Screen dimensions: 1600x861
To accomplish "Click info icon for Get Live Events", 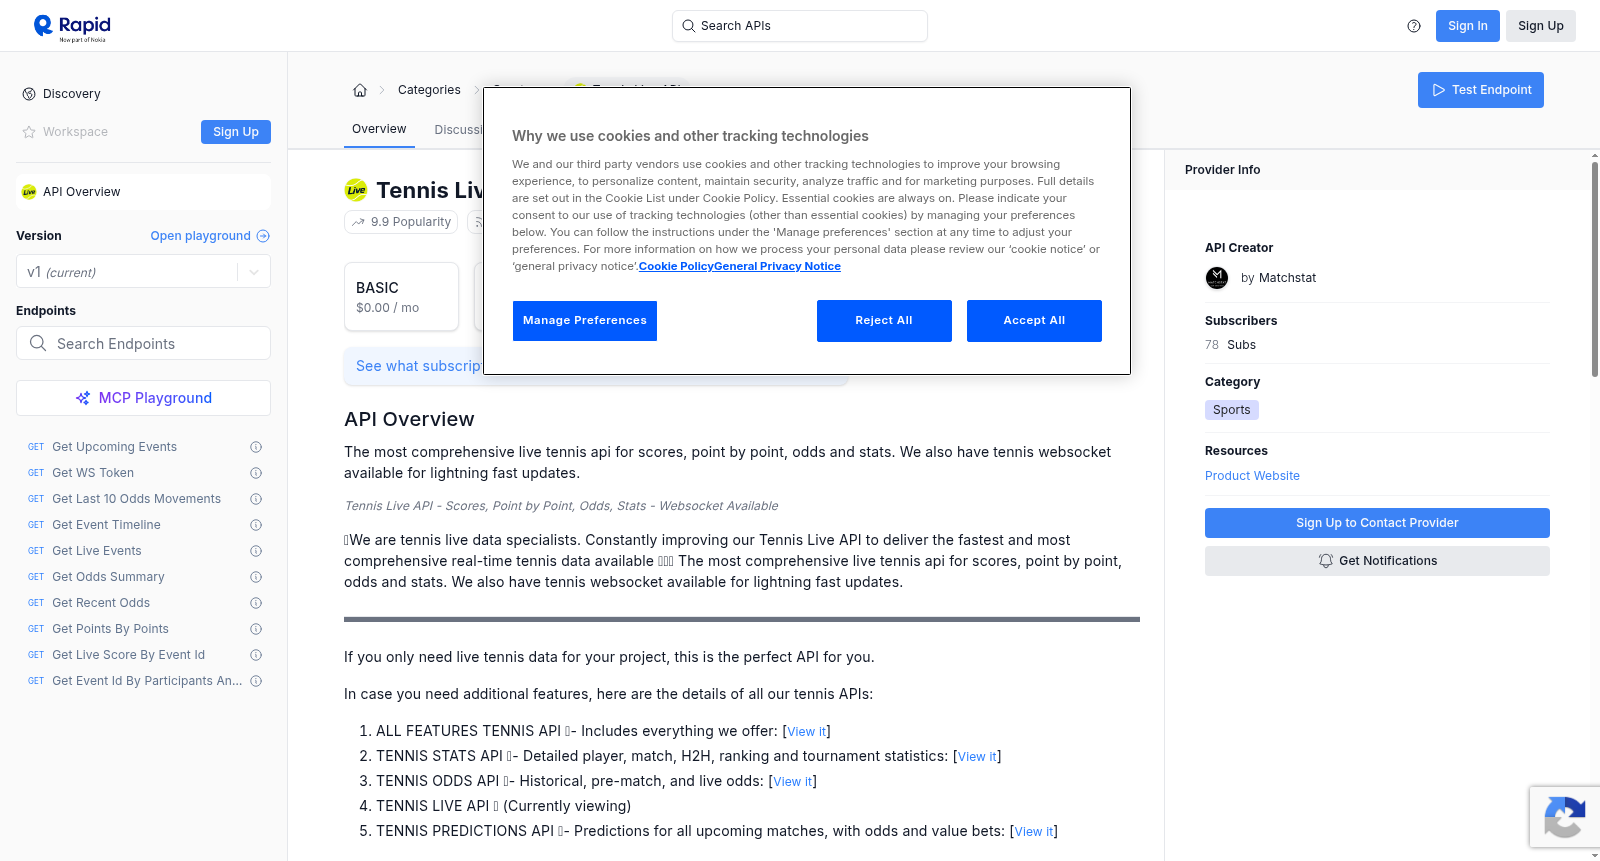I will [256, 551].
